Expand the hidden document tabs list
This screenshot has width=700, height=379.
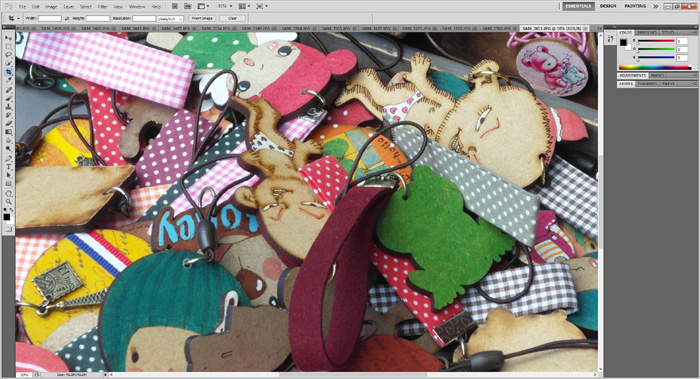600,28
